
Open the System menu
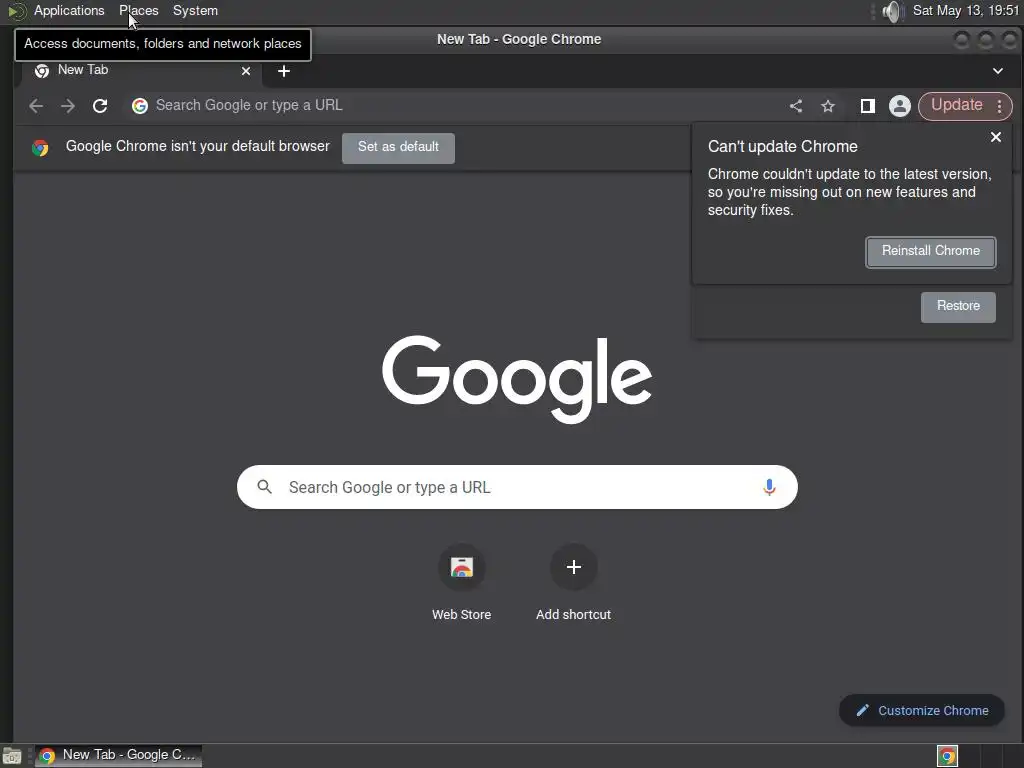(x=195, y=10)
